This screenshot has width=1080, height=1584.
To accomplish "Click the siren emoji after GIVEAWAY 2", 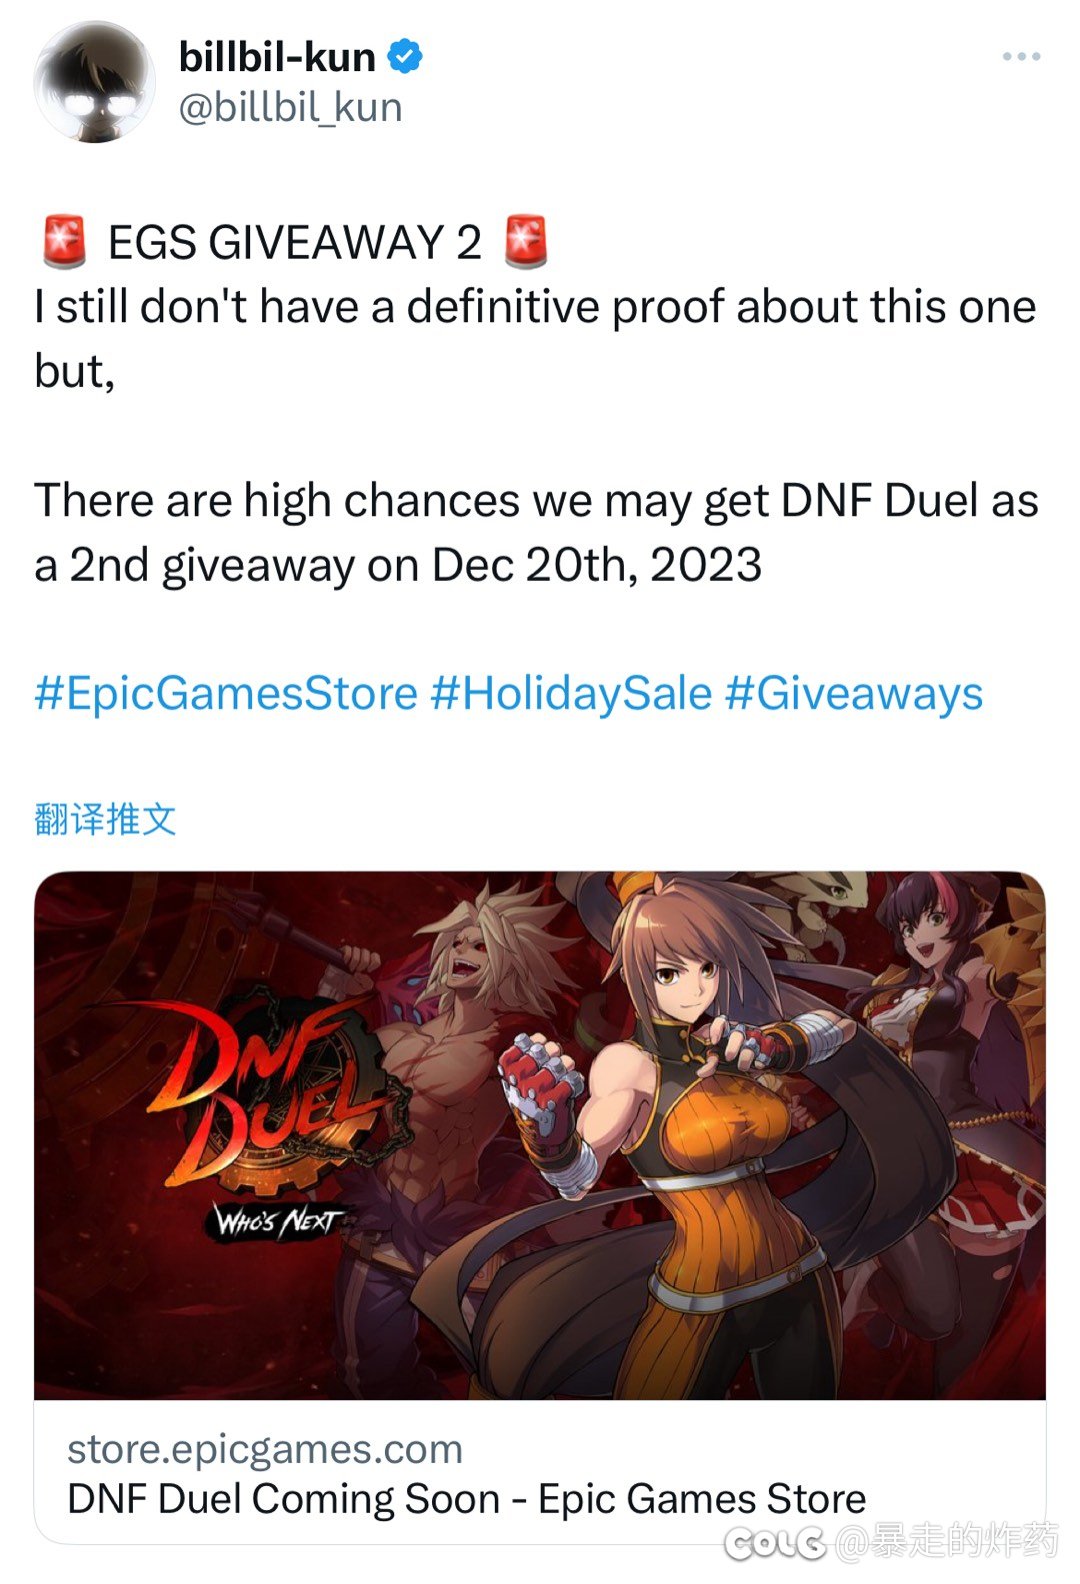I will [x=526, y=242].
